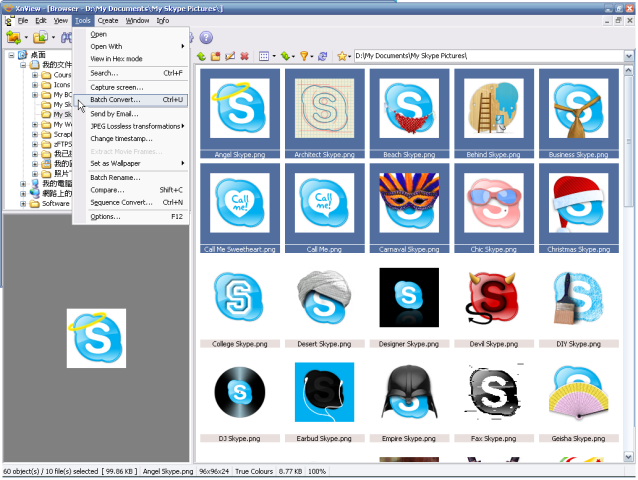Click the Designer Skype.png file name
Viewport: 638px width, 480px height.
(409, 344)
